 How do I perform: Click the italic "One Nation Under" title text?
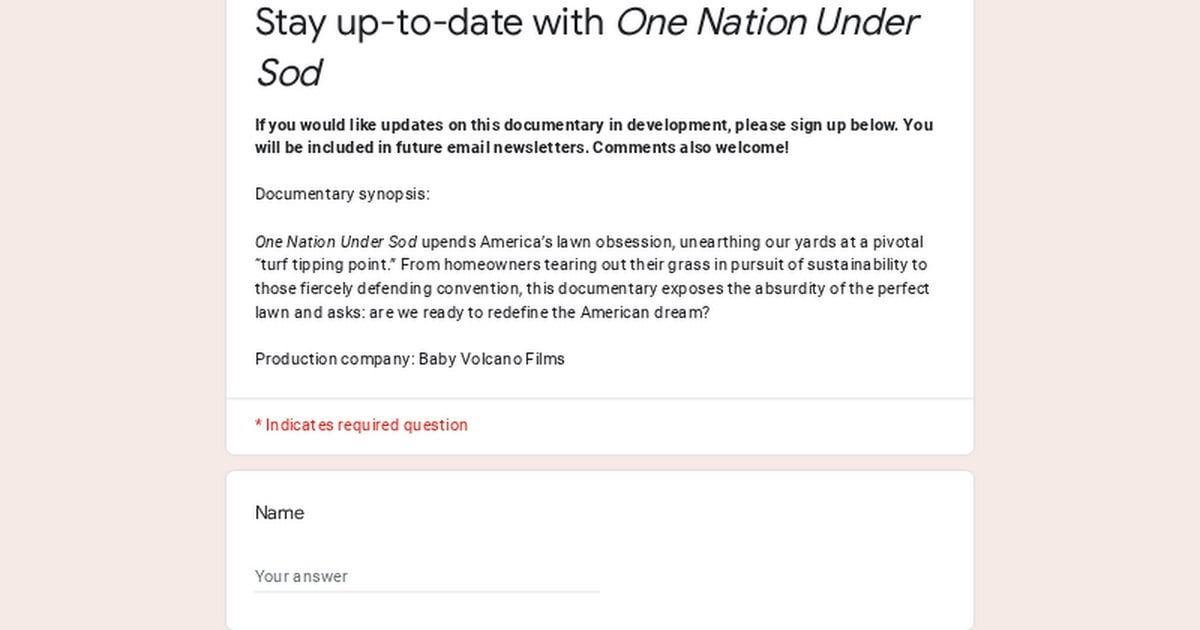(766, 22)
